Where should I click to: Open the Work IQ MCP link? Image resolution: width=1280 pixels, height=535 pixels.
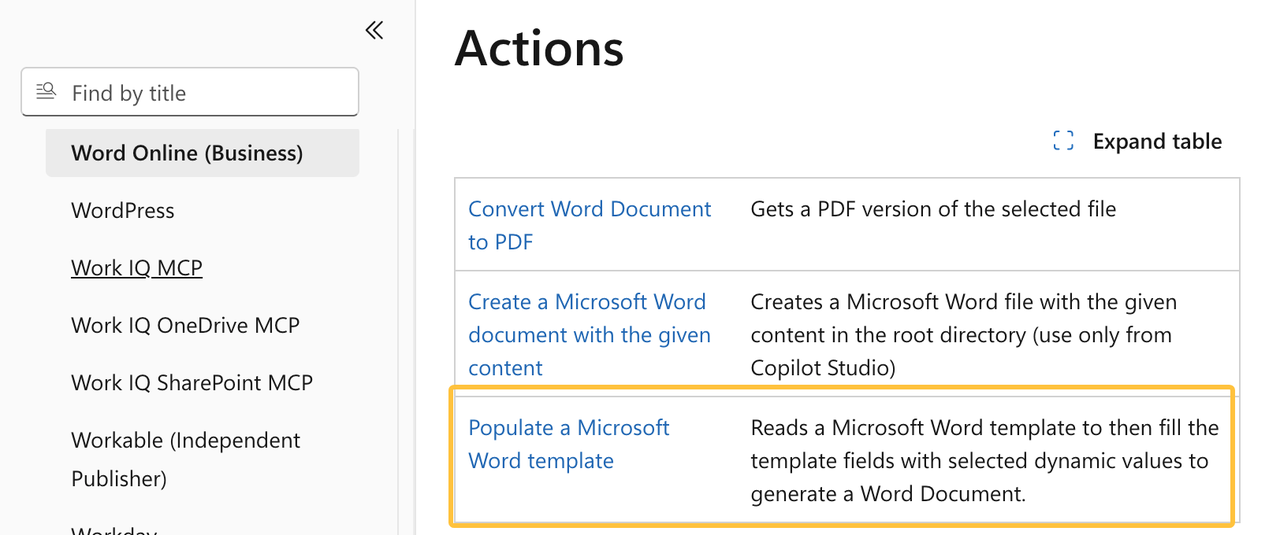click(137, 268)
